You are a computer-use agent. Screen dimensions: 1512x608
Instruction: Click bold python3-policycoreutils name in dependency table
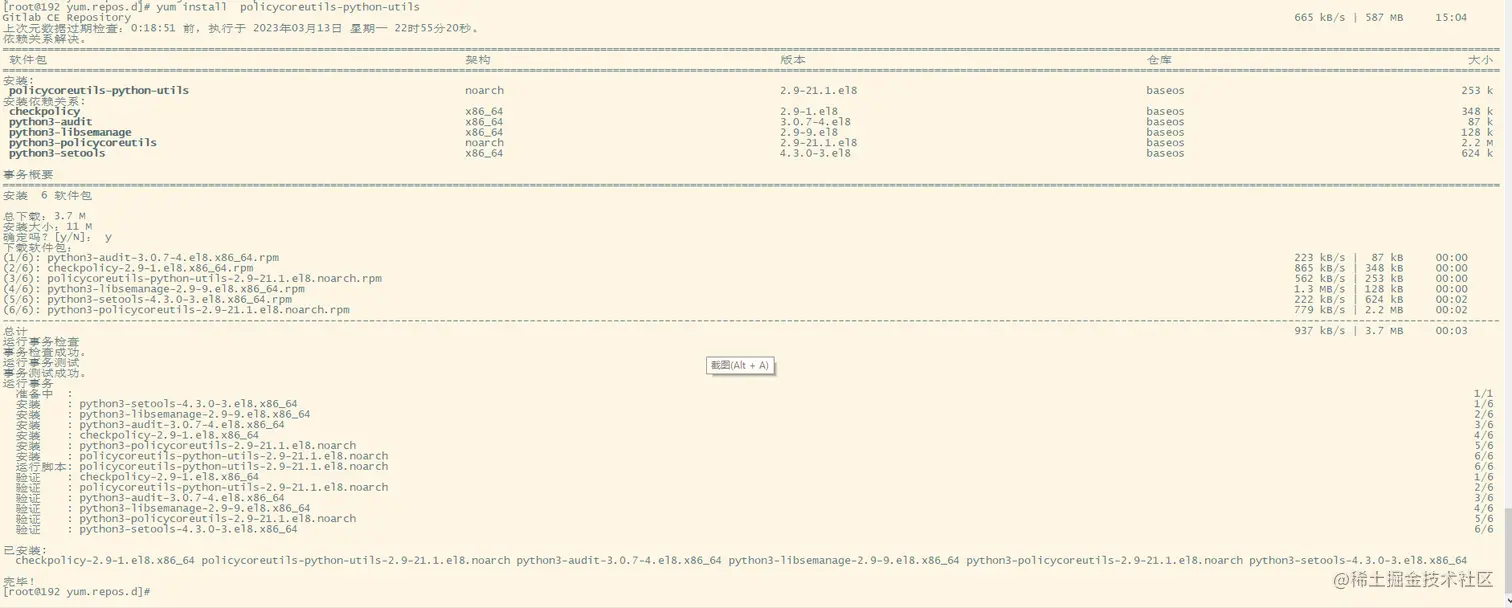pyautogui.click(x=83, y=143)
